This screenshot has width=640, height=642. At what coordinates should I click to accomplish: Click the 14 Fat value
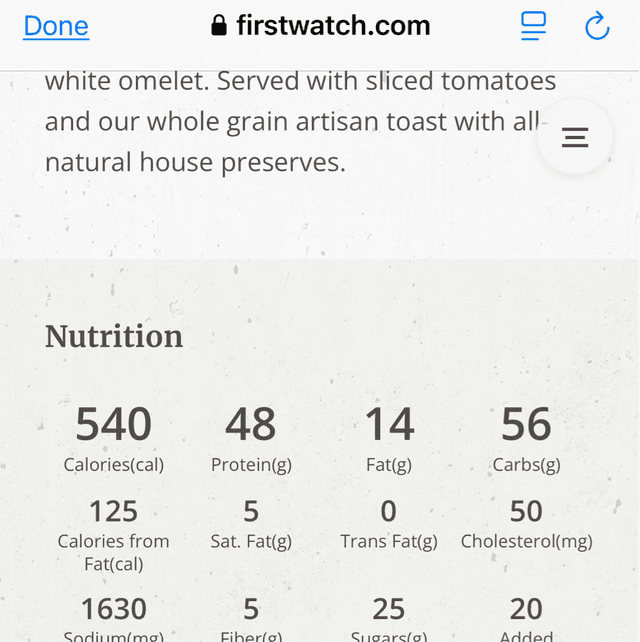point(389,425)
